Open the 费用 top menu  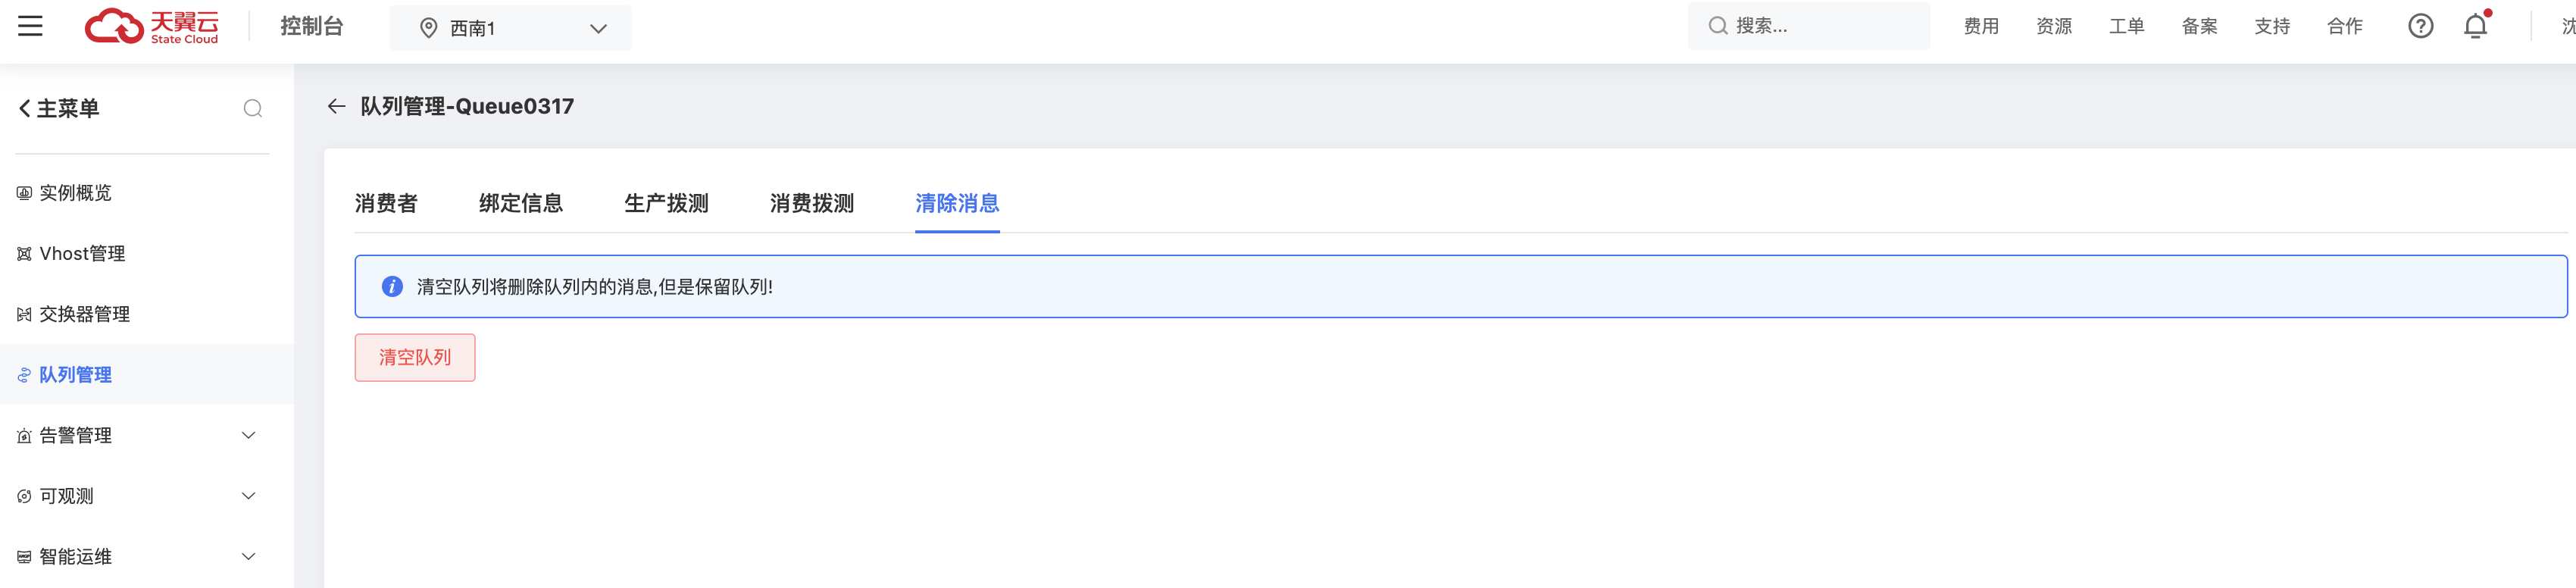(x=1981, y=26)
